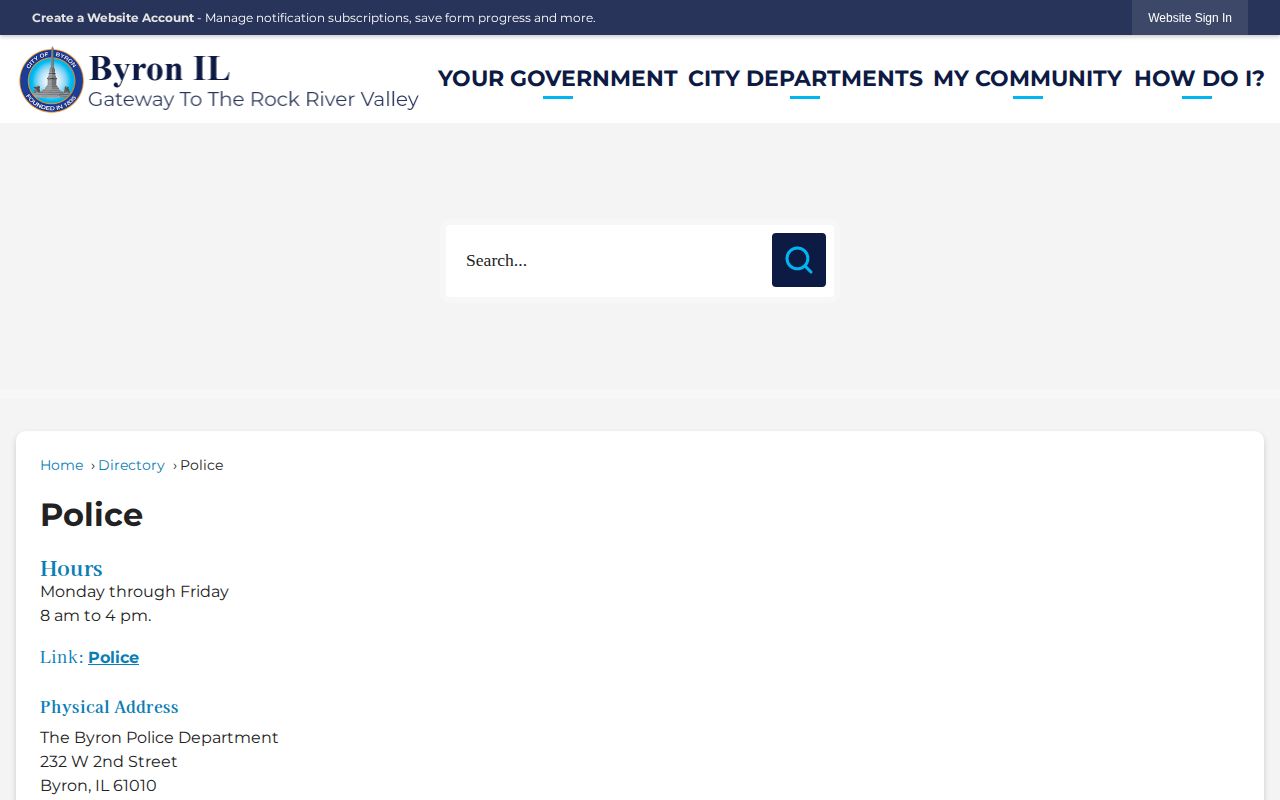
Task: Click the Police breadcrumb text
Action: (x=202, y=465)
